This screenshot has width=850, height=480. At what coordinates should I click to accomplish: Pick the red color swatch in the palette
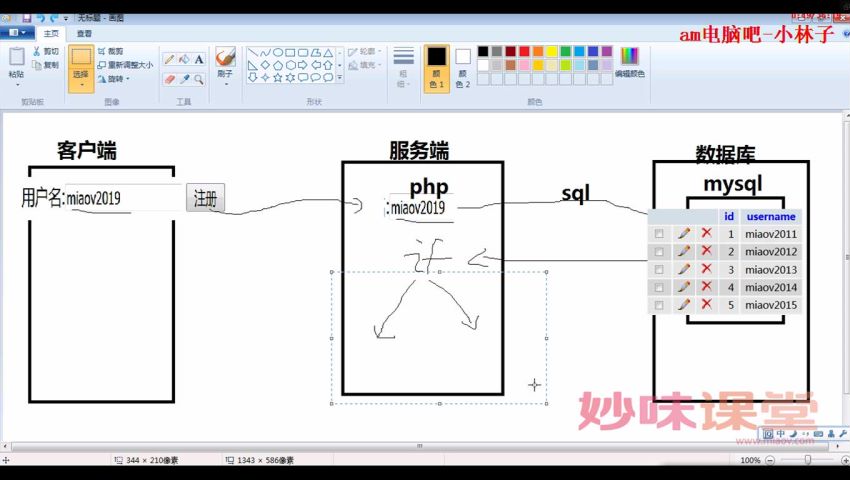(x=525, y=51)
